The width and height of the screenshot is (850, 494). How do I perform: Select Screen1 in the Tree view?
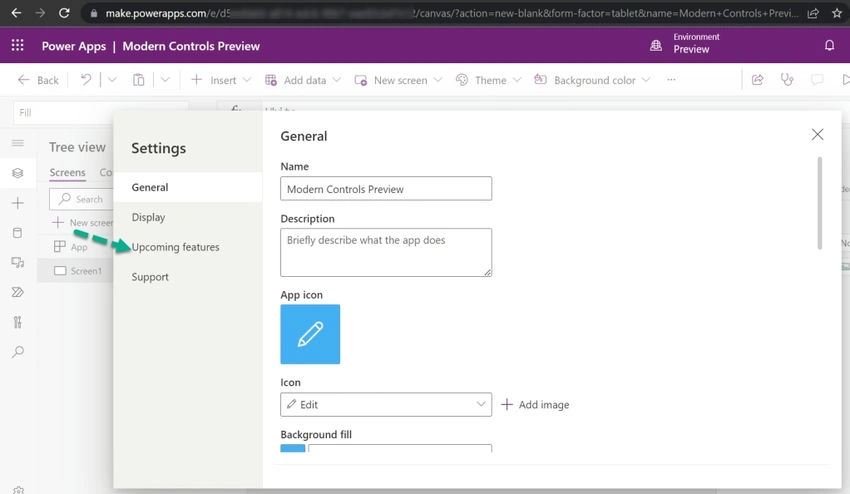click(76, 271)
